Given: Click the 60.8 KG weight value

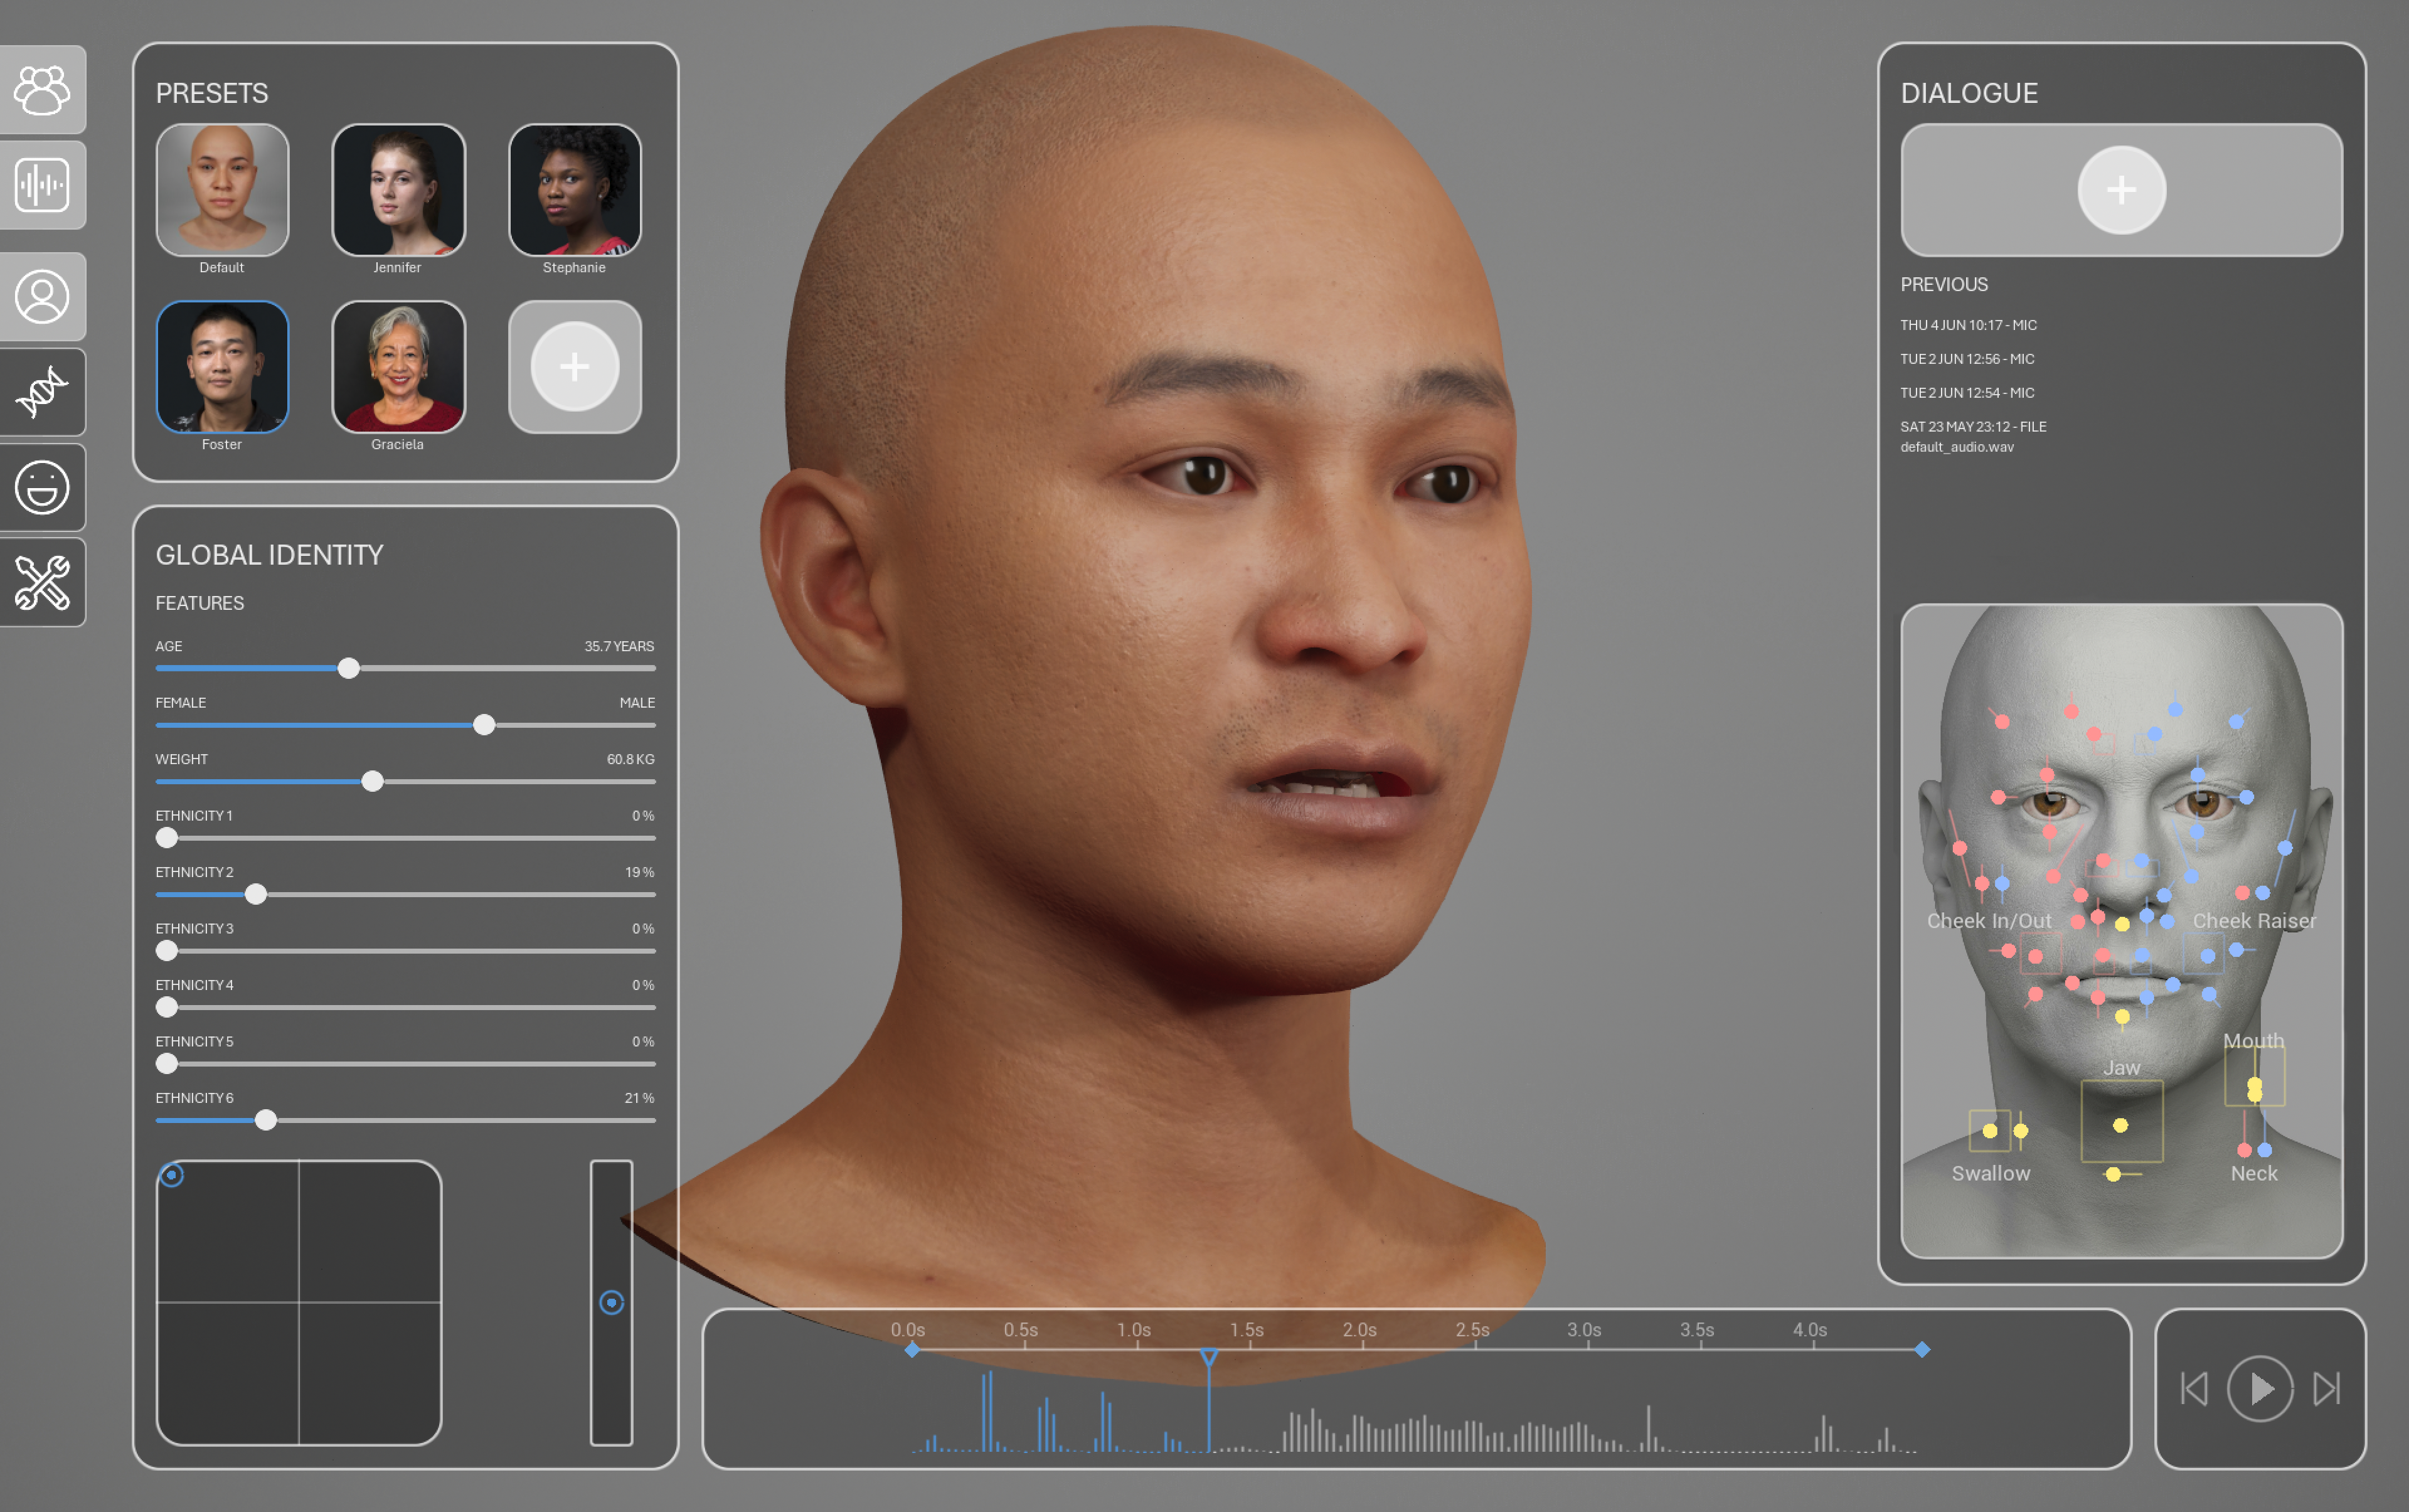Looking at the screenshot, I should (x=630, y=760).
